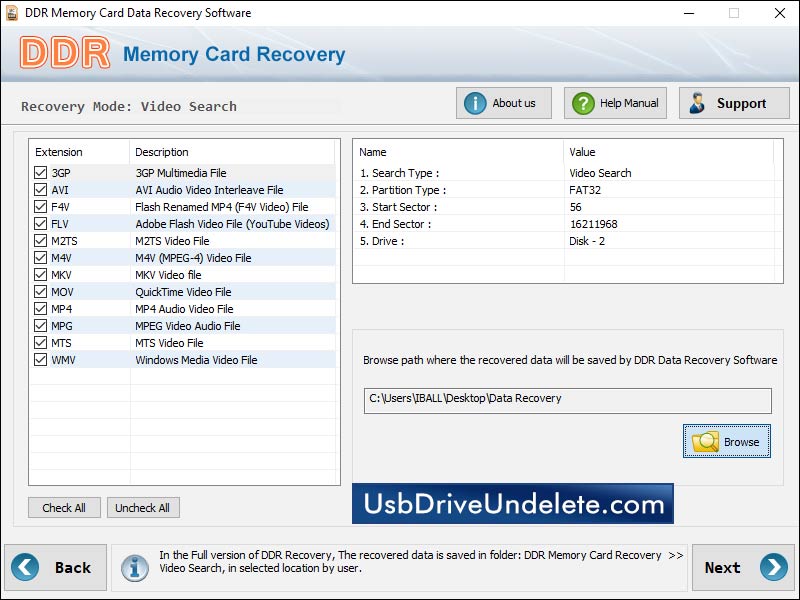
Task: Close the DDR Recovery window
Action: [780, 13]
